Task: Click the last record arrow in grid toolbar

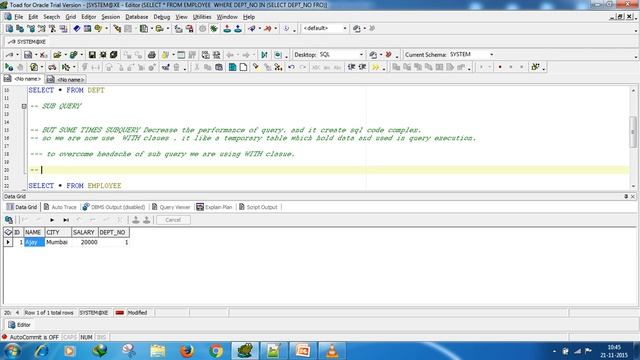Action: 66,220
